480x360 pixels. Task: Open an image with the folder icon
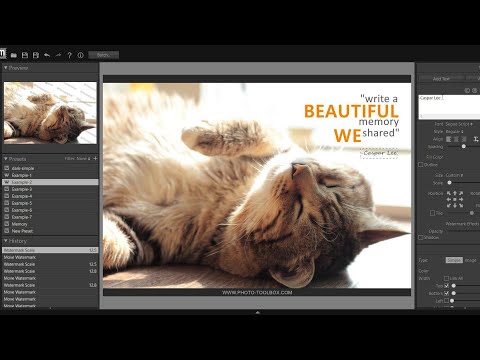pos(14,55)
